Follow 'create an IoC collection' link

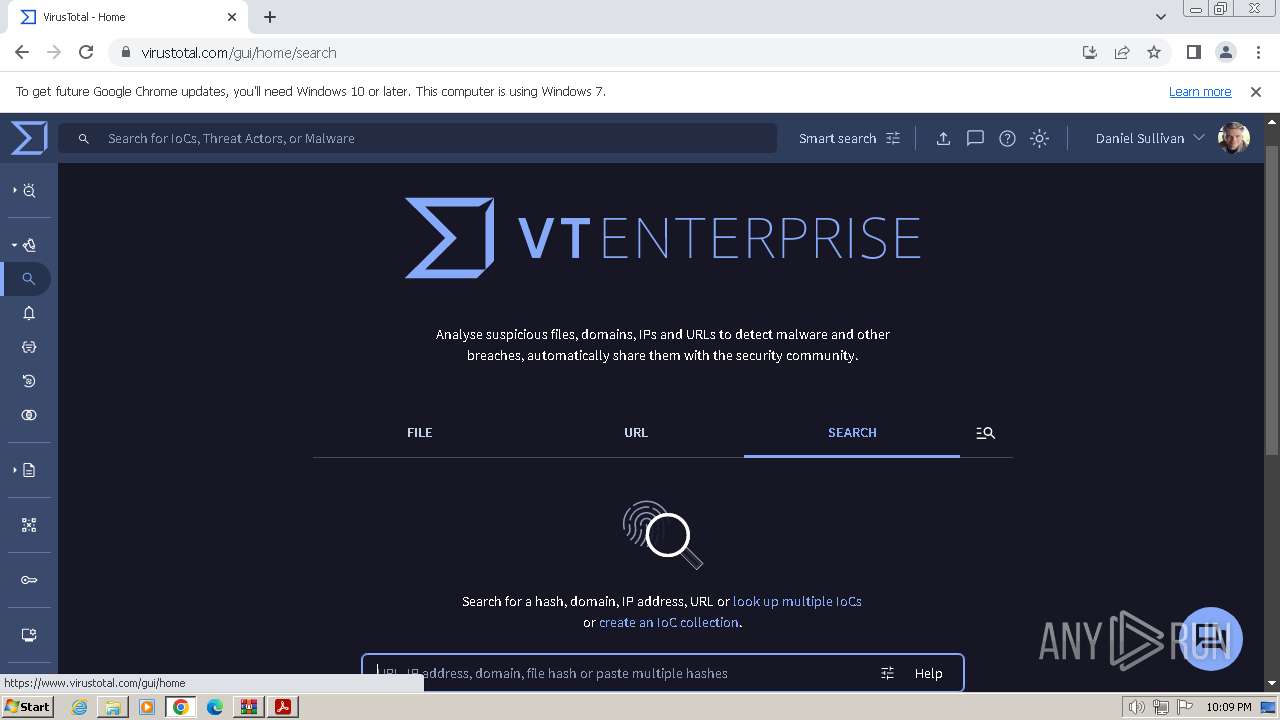point(668,622)
